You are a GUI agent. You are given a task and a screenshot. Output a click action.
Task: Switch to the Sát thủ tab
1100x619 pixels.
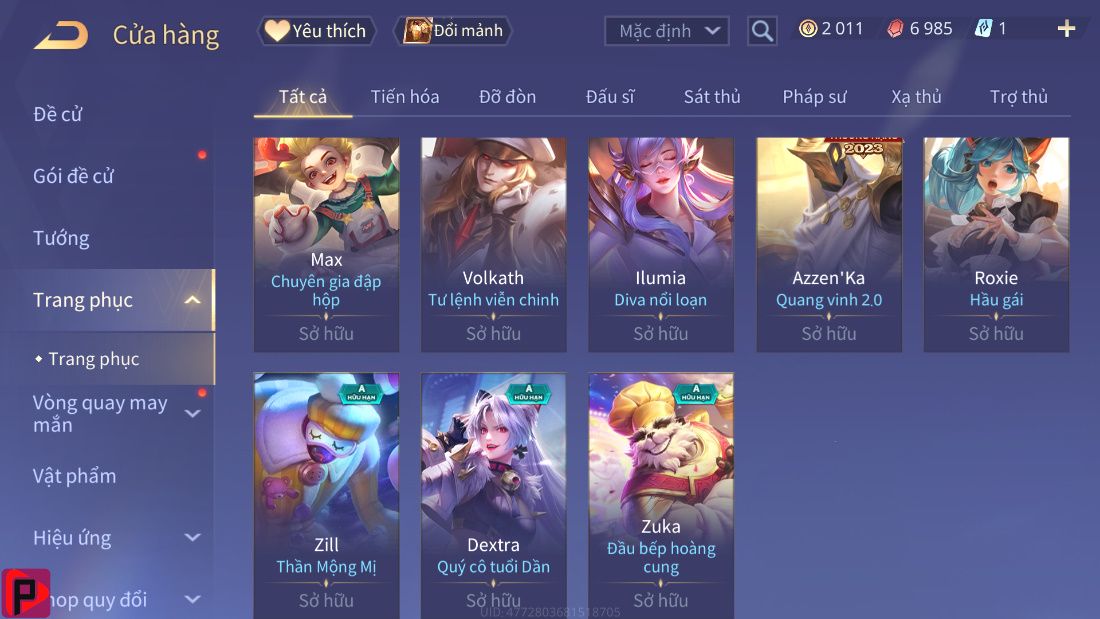[712, 97]
